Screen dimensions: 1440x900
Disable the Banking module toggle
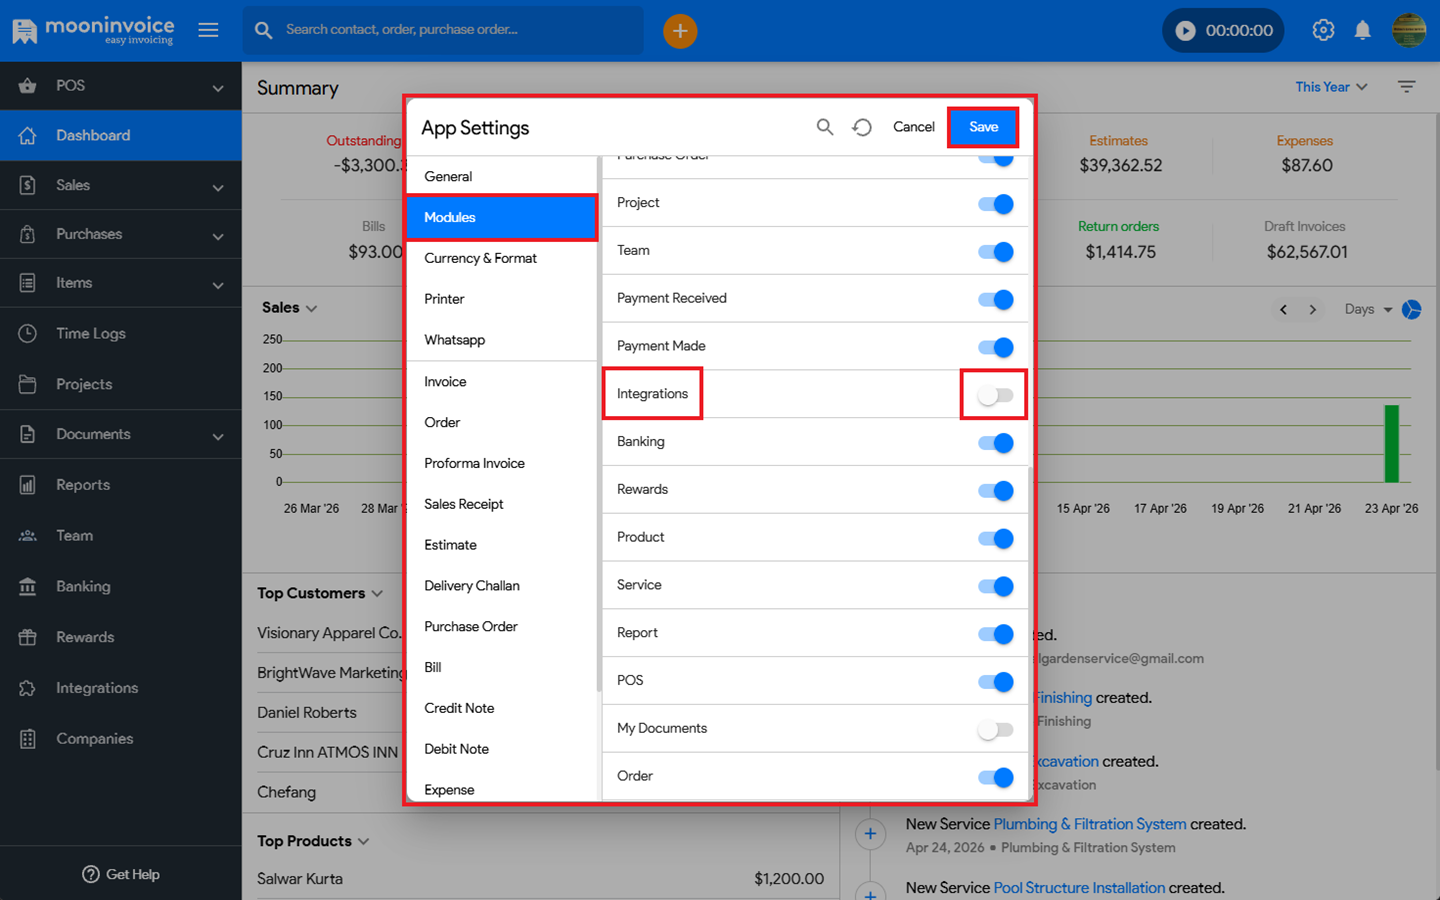click(x=995, y=443)
